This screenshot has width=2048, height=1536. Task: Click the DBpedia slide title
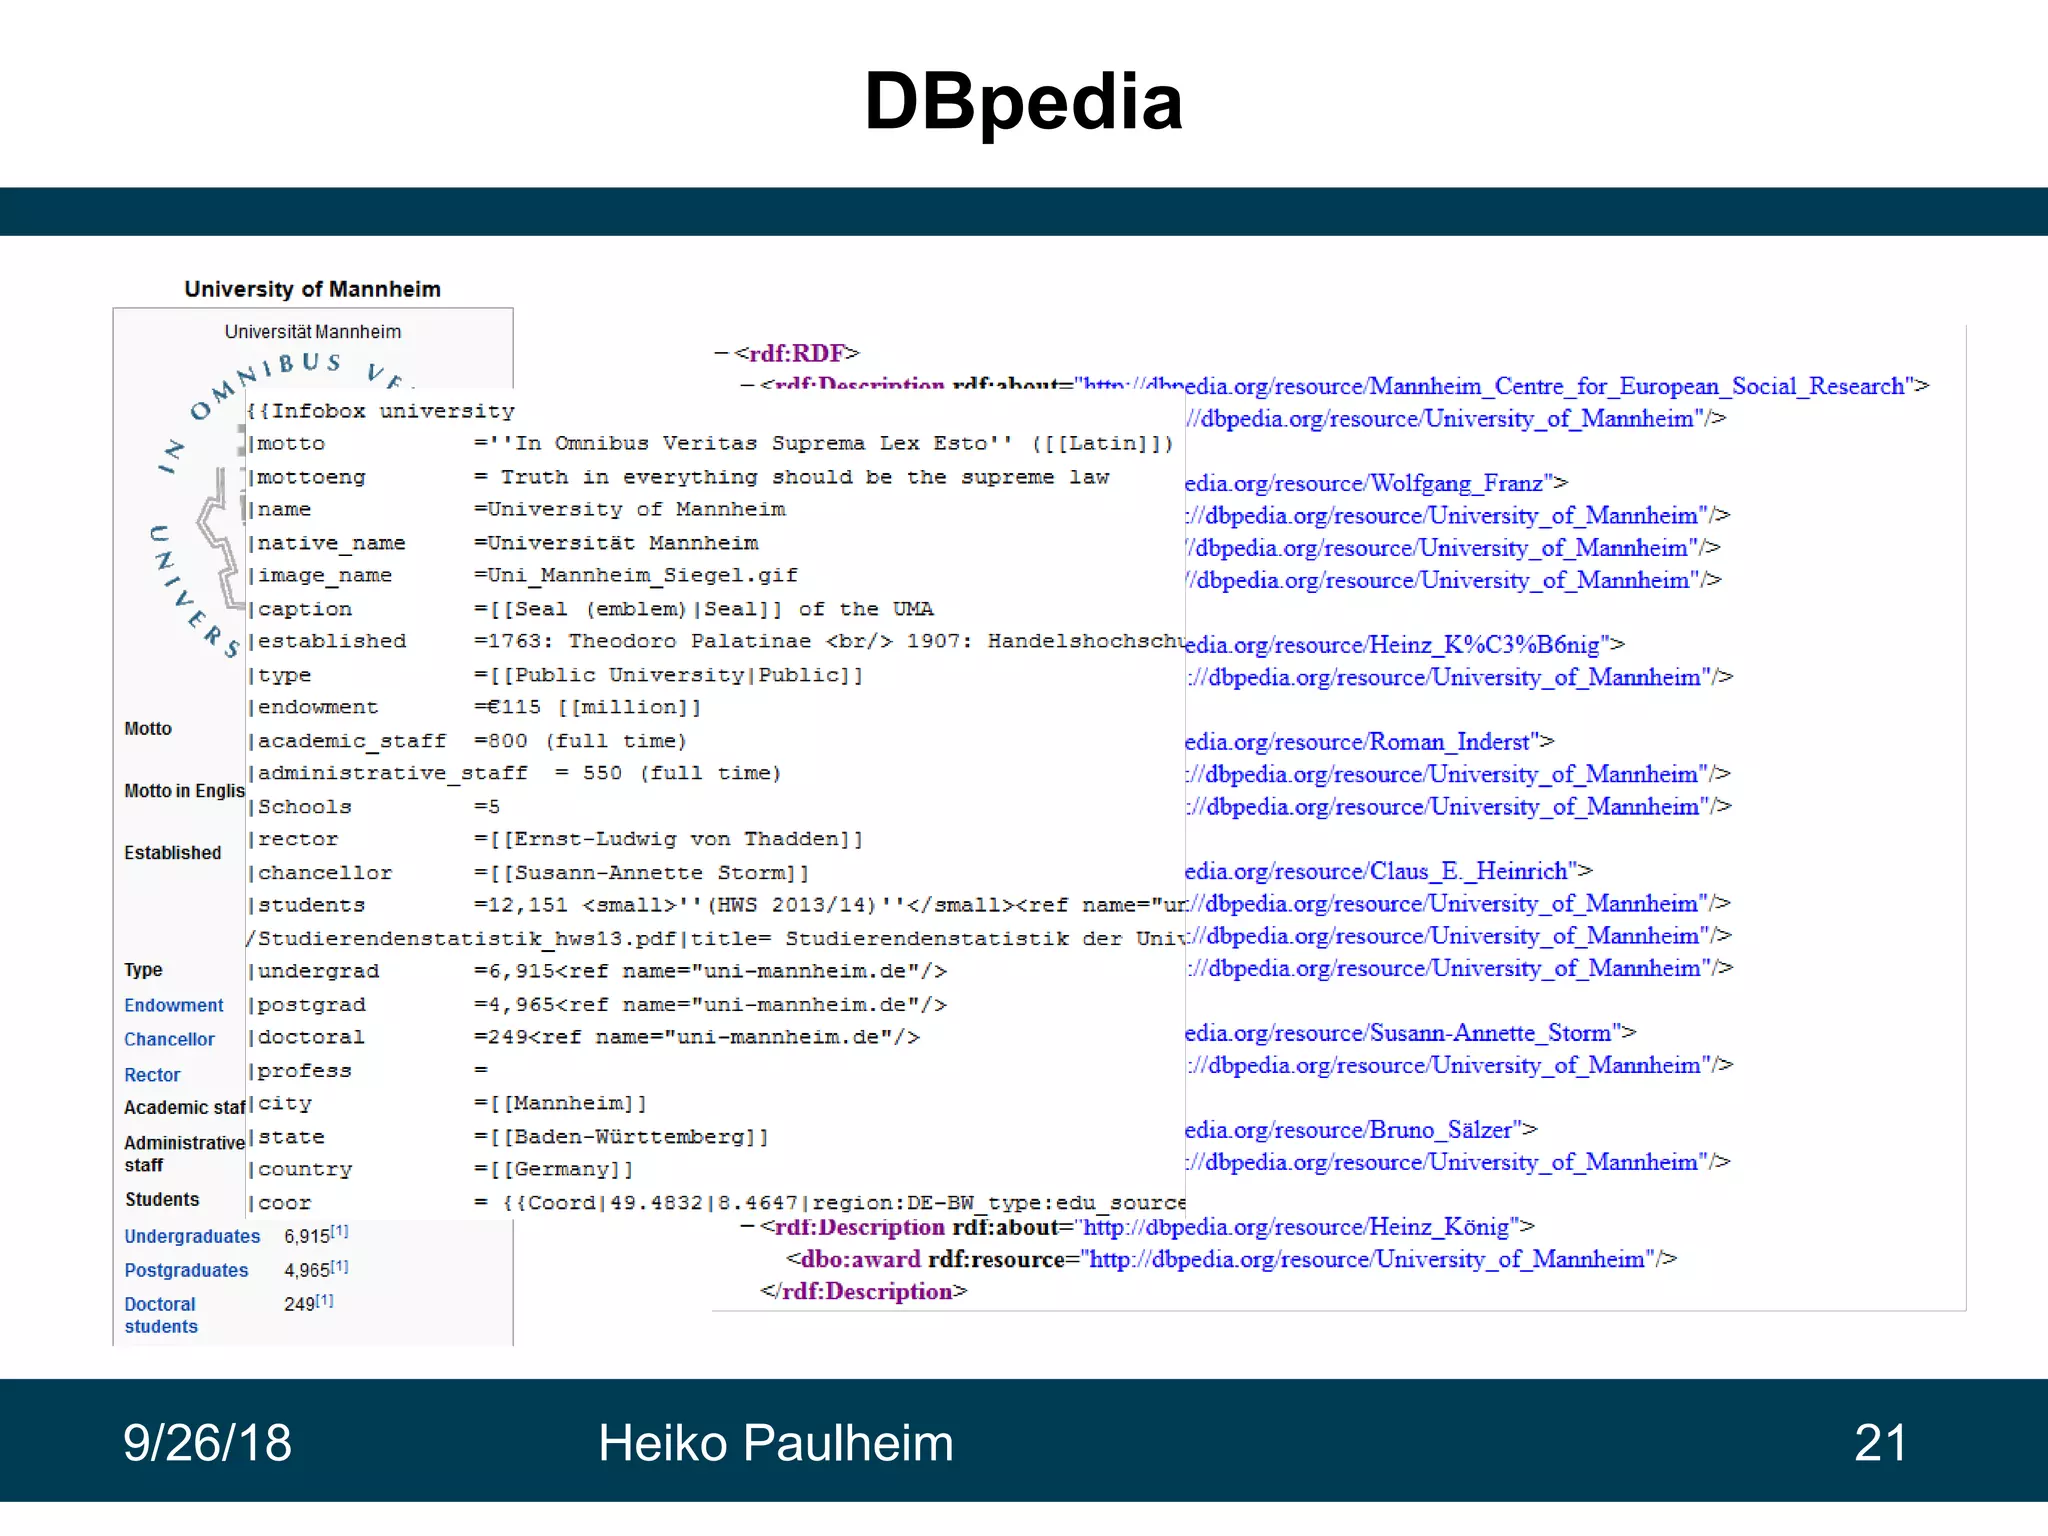pos(1023,102)
